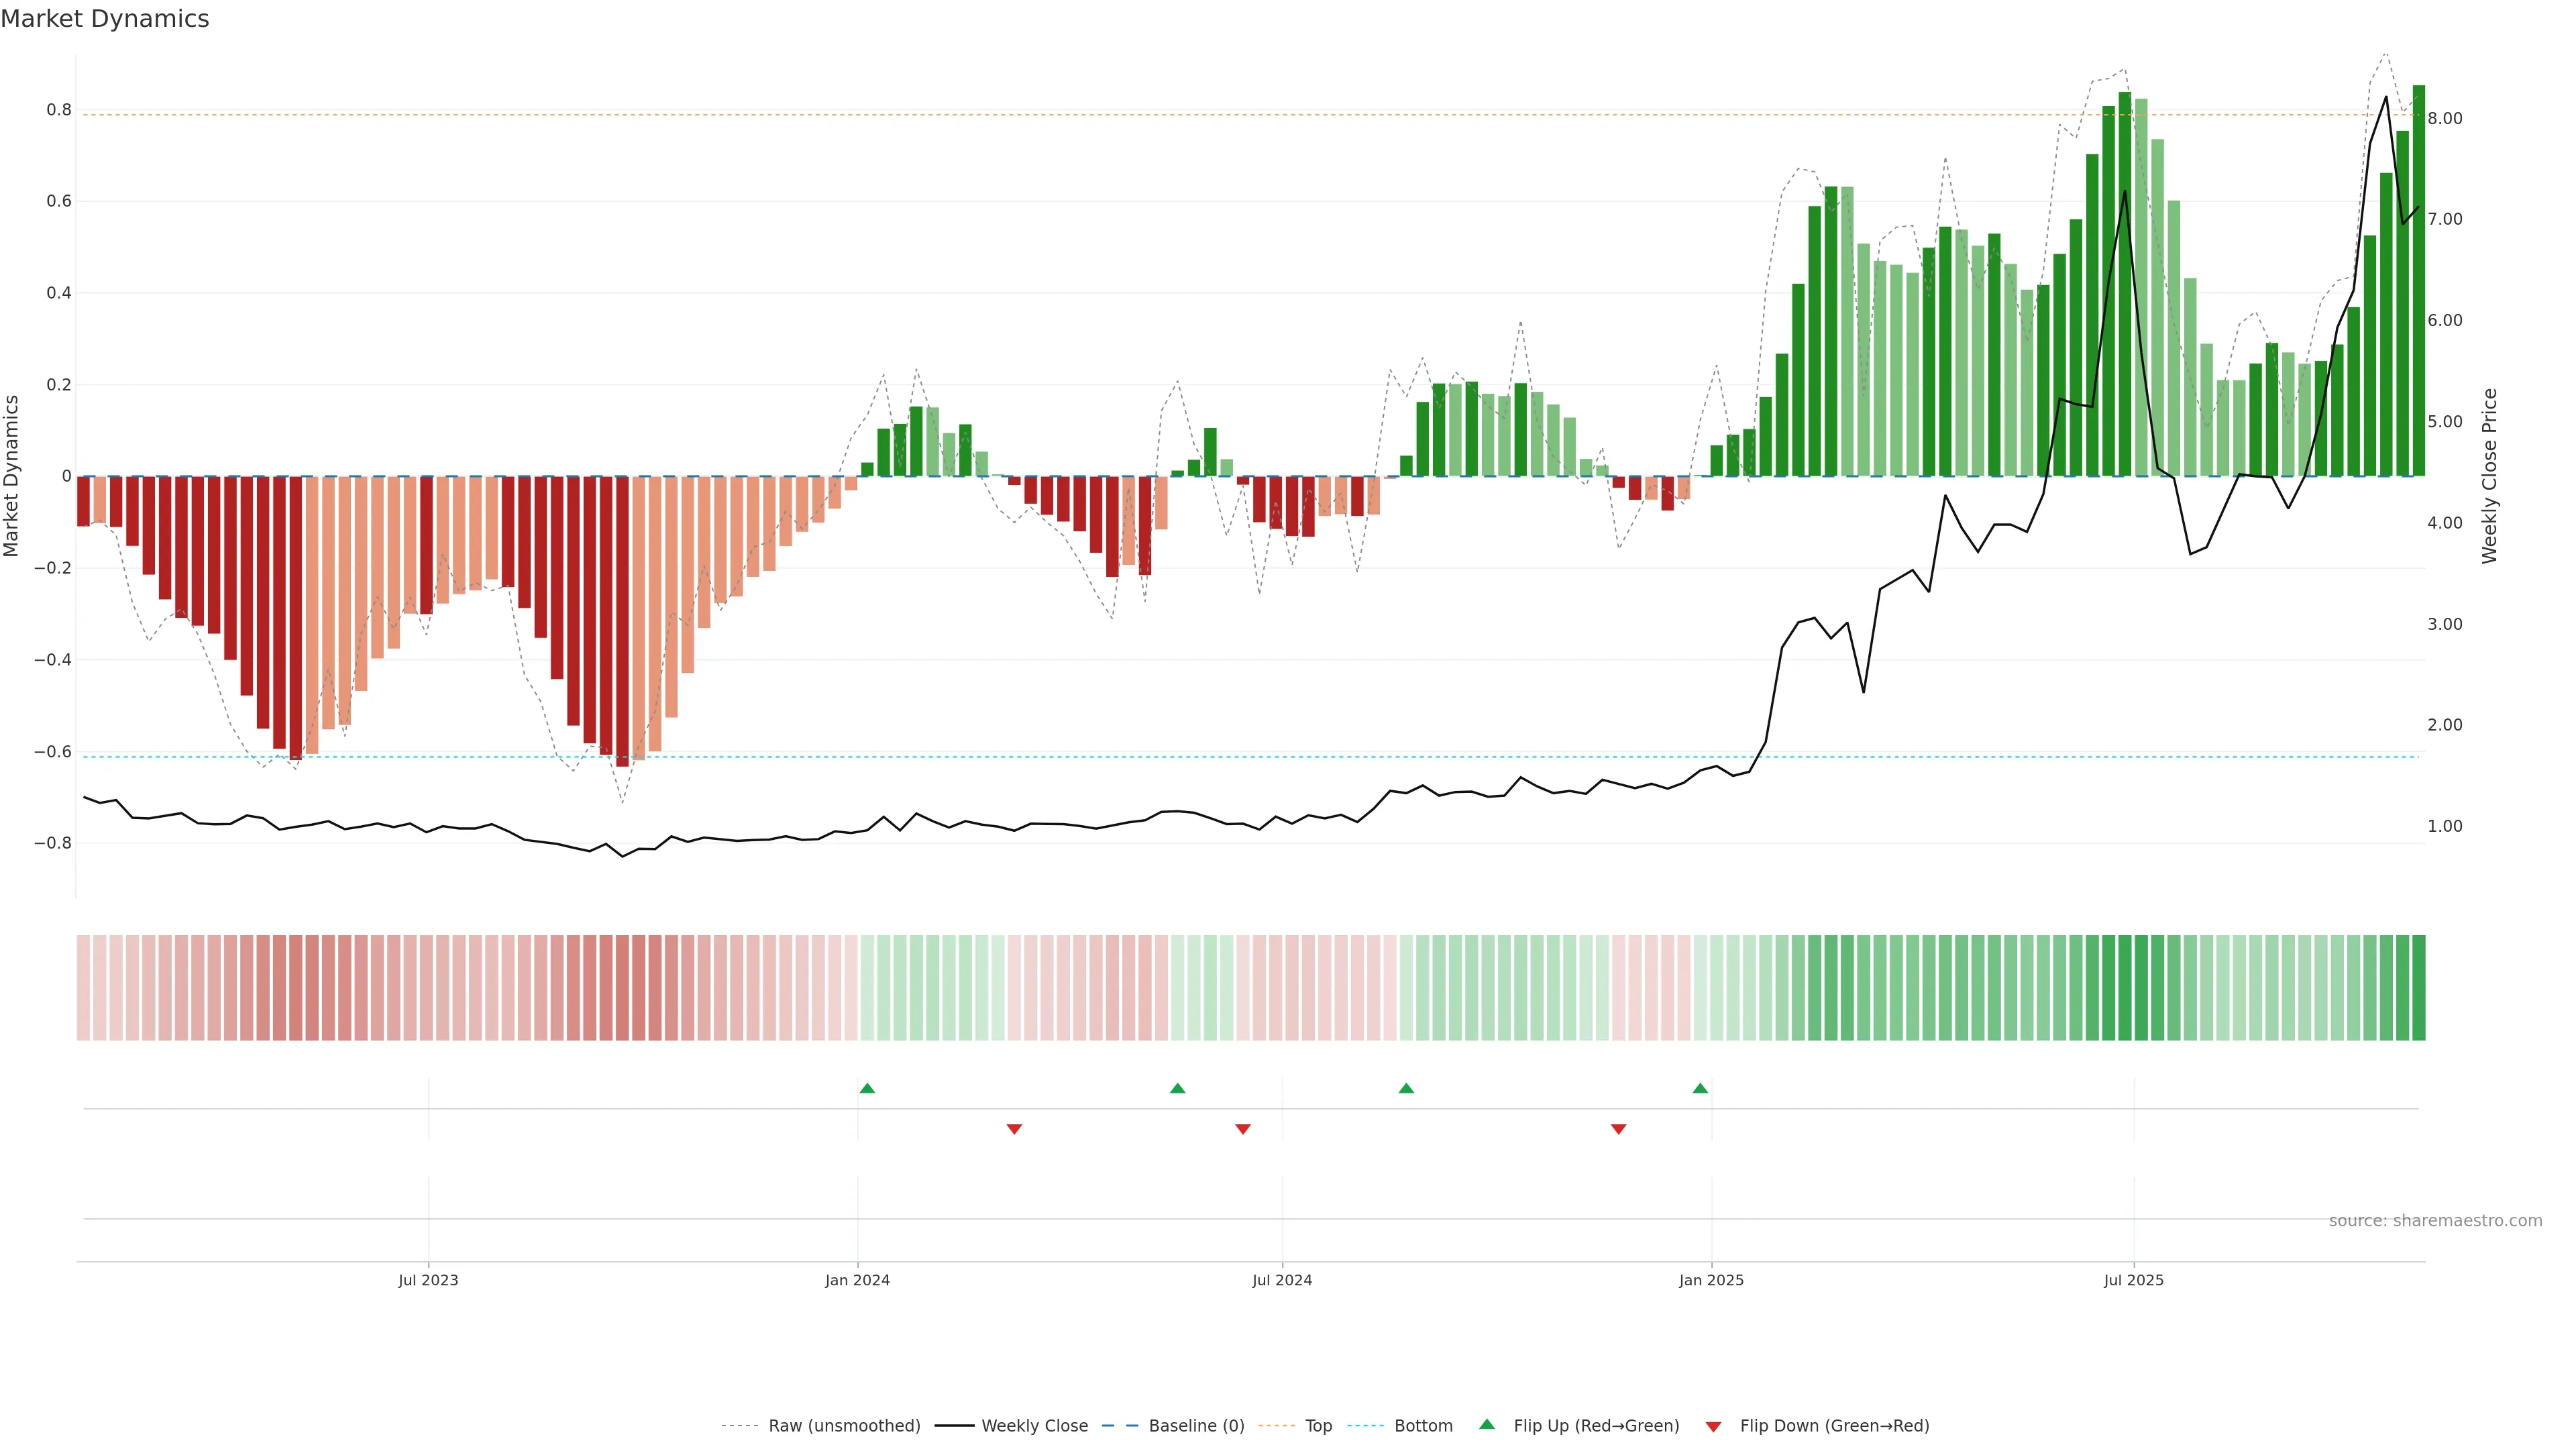Click the Flip Down legend triangle icon
Screen dimensions: 2576x1449
tap(1713, 1427)
